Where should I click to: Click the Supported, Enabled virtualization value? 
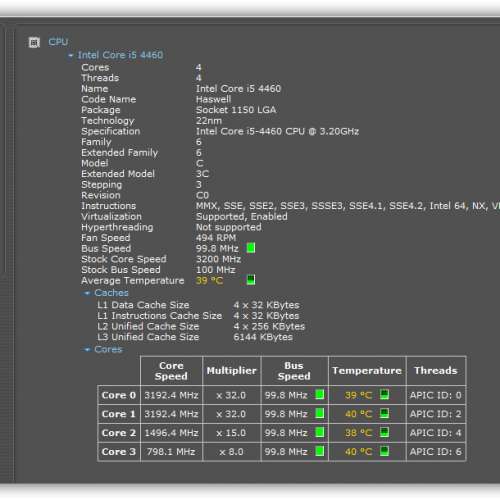coord(242,217)
